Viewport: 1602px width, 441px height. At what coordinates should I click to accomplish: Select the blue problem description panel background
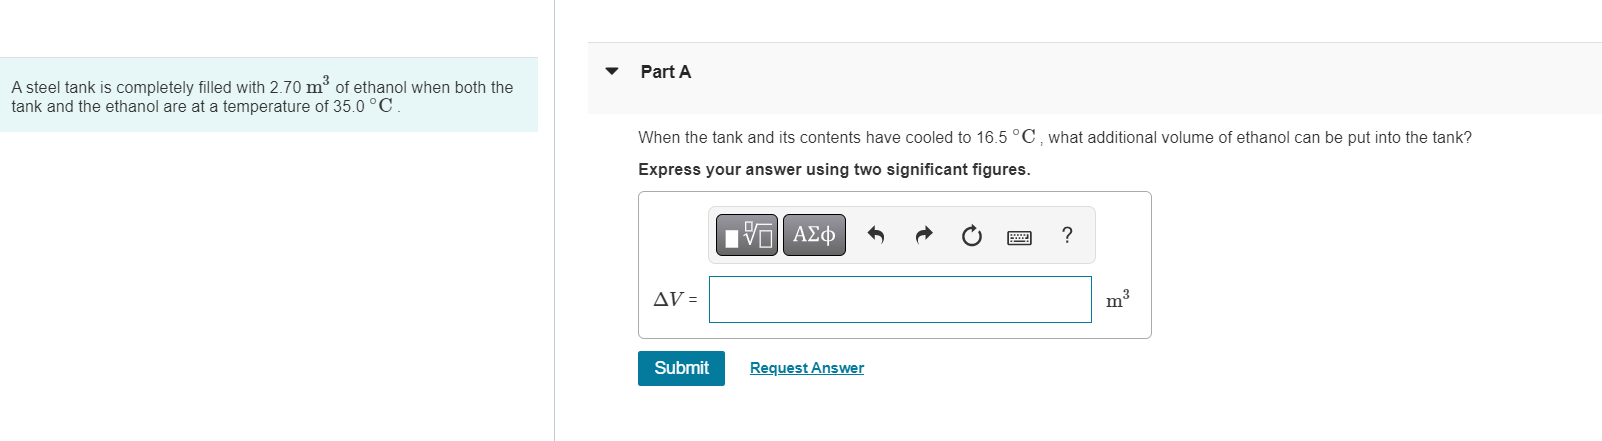[x=269, y=94]
